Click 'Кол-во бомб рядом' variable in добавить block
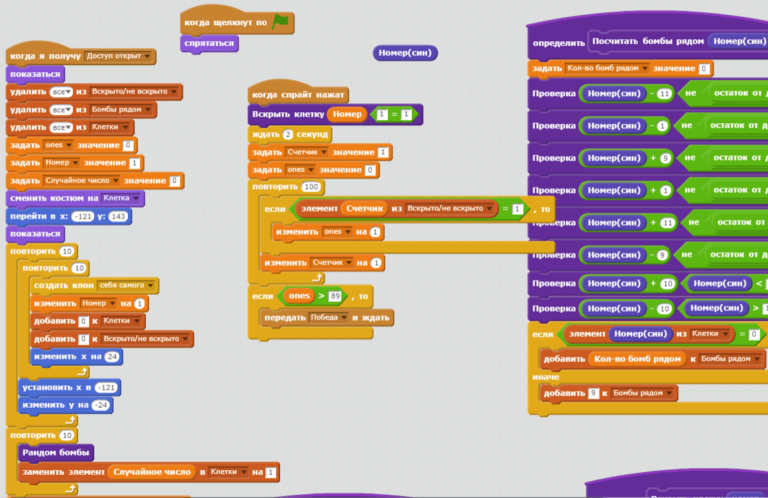 click(637, 359)
